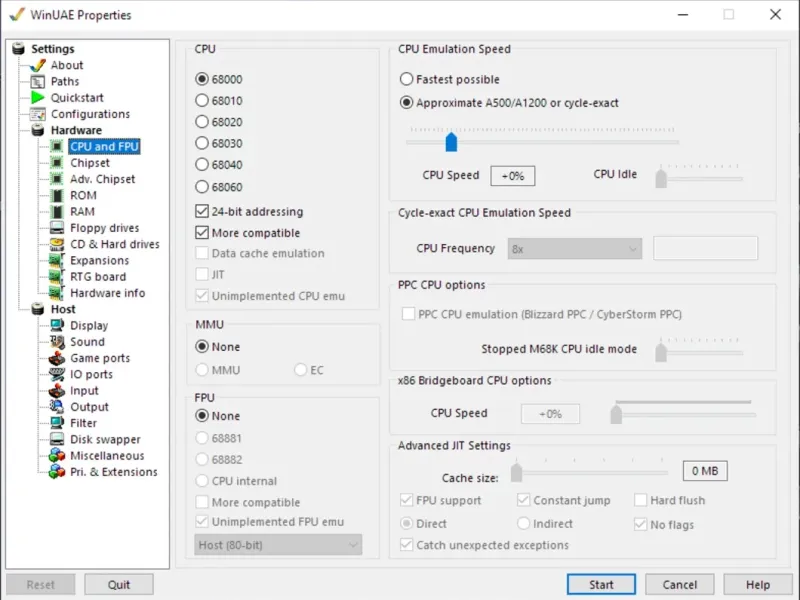800x600 pixels.
Task: Click the Display monitor icon
Action: 57,326
